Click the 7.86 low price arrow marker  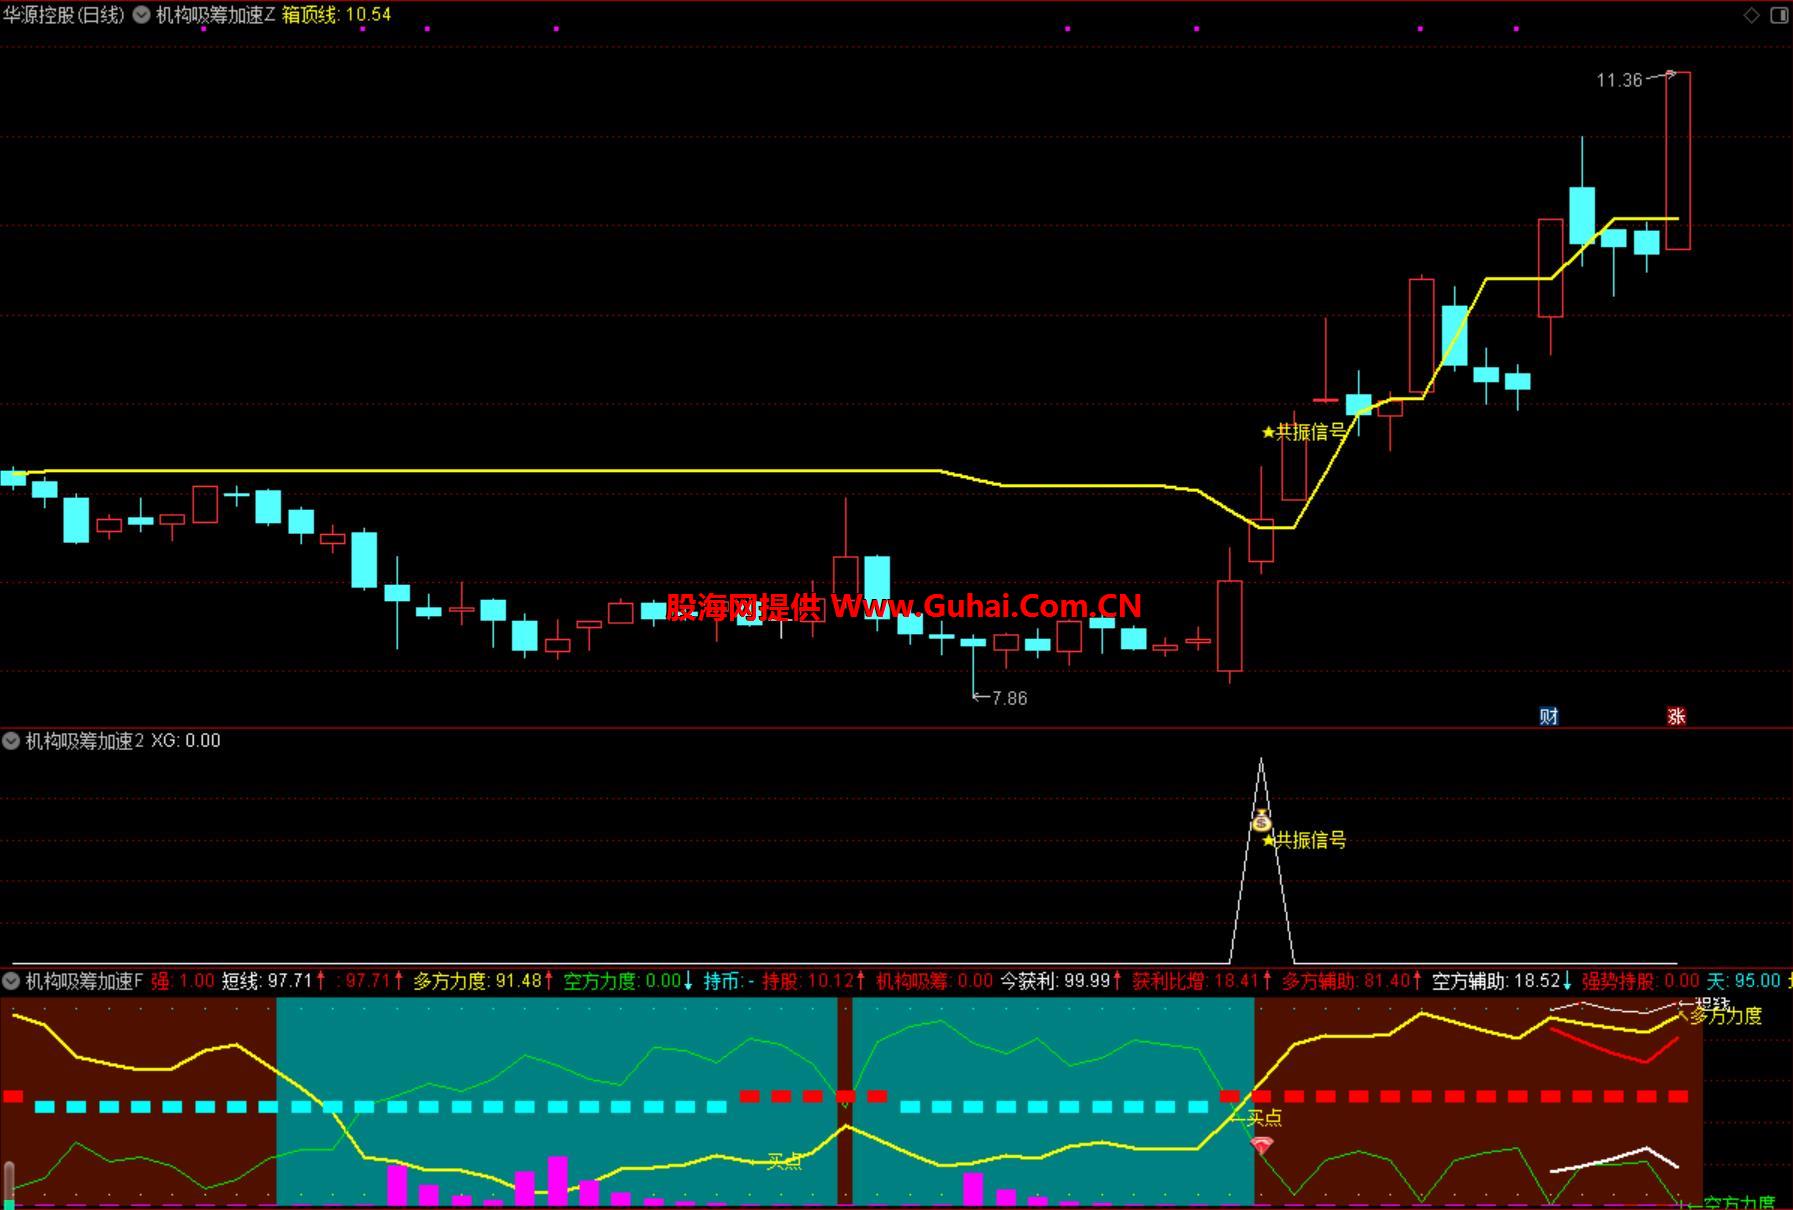1000,698
